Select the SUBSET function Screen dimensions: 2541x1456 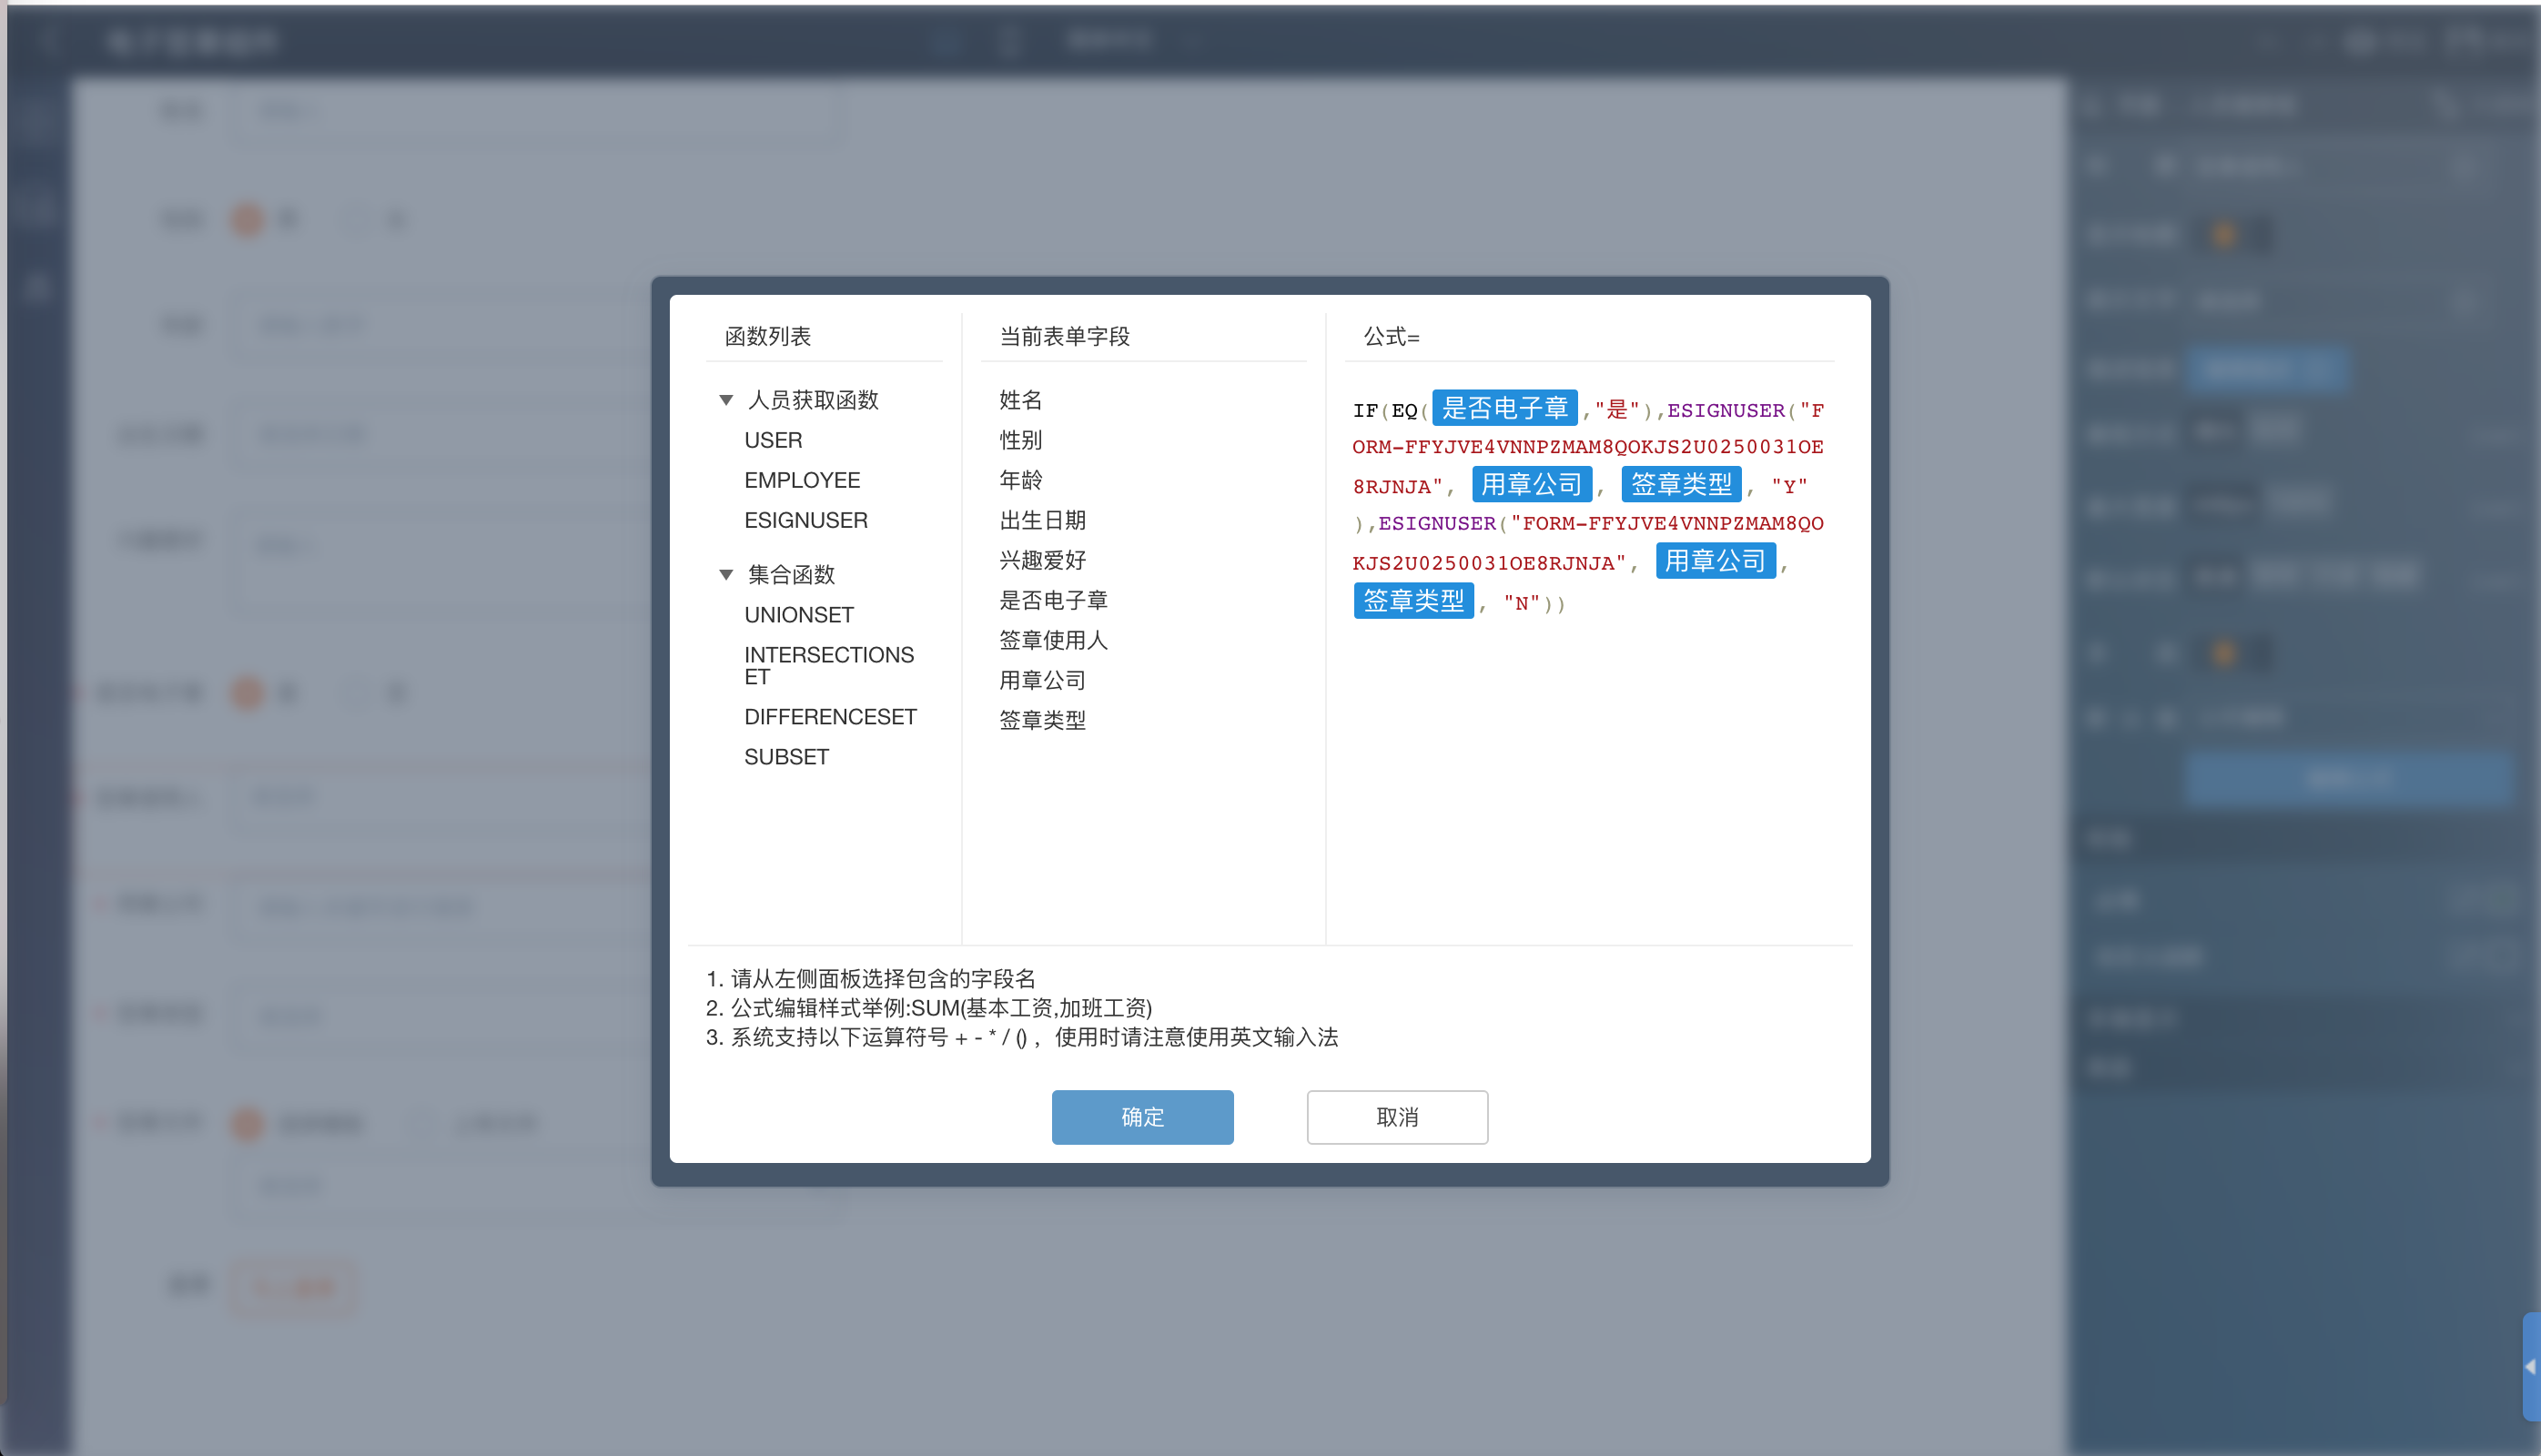(x=786, y=757)
